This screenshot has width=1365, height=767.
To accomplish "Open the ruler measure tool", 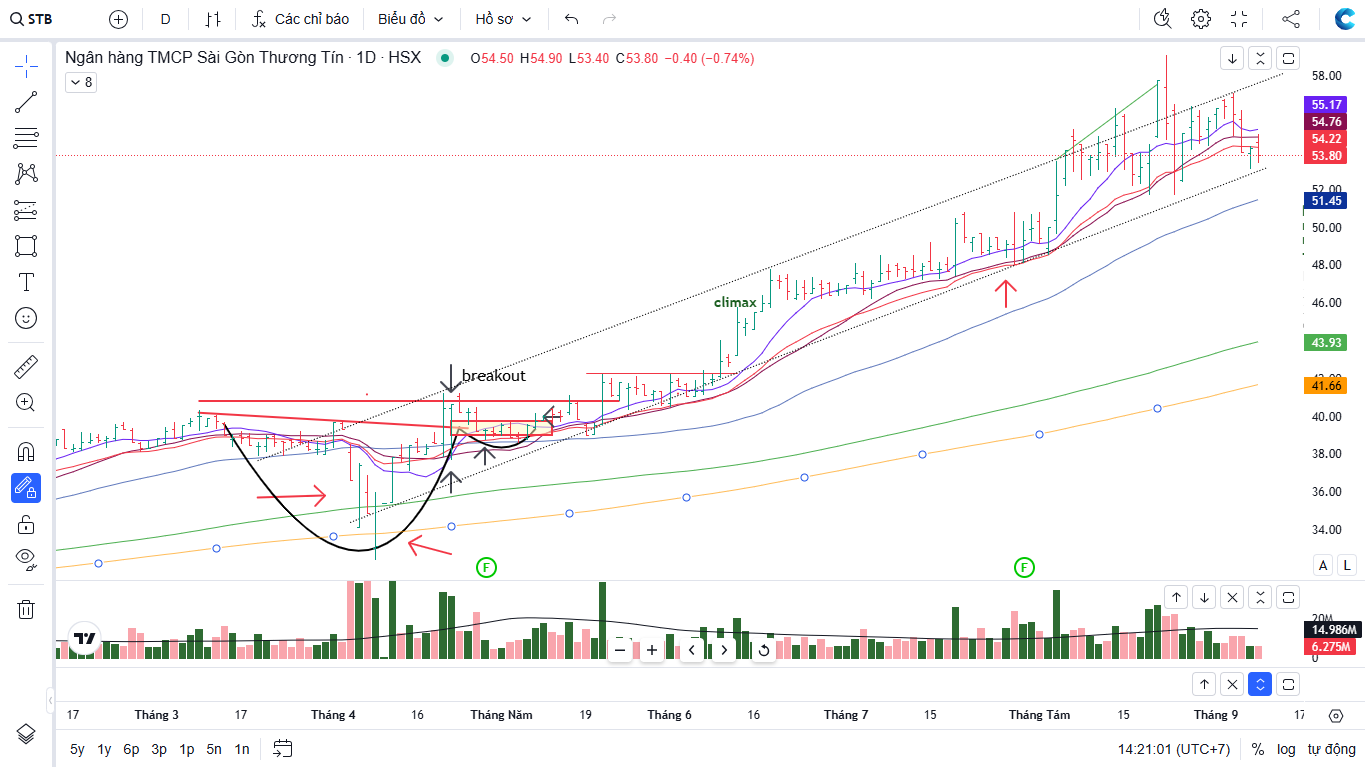I will 26,367.
